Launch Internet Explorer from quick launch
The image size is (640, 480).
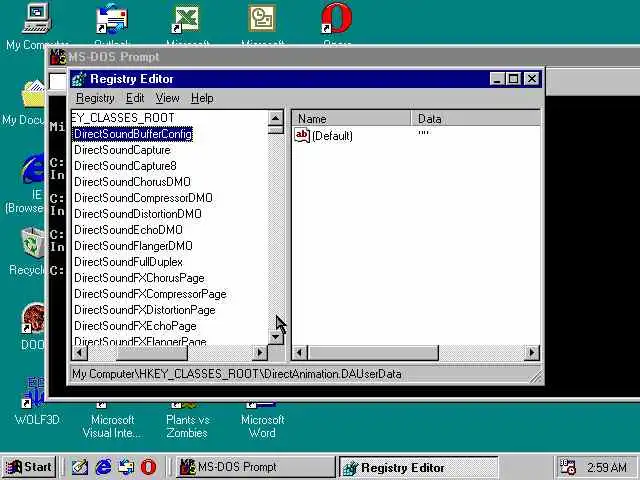tap(103, 467)
